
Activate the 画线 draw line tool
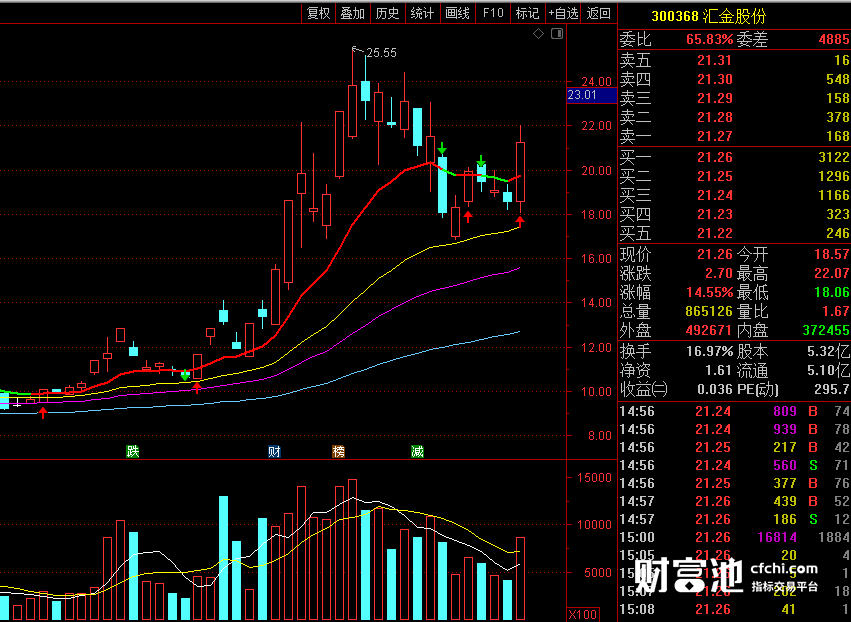point(458,13)
